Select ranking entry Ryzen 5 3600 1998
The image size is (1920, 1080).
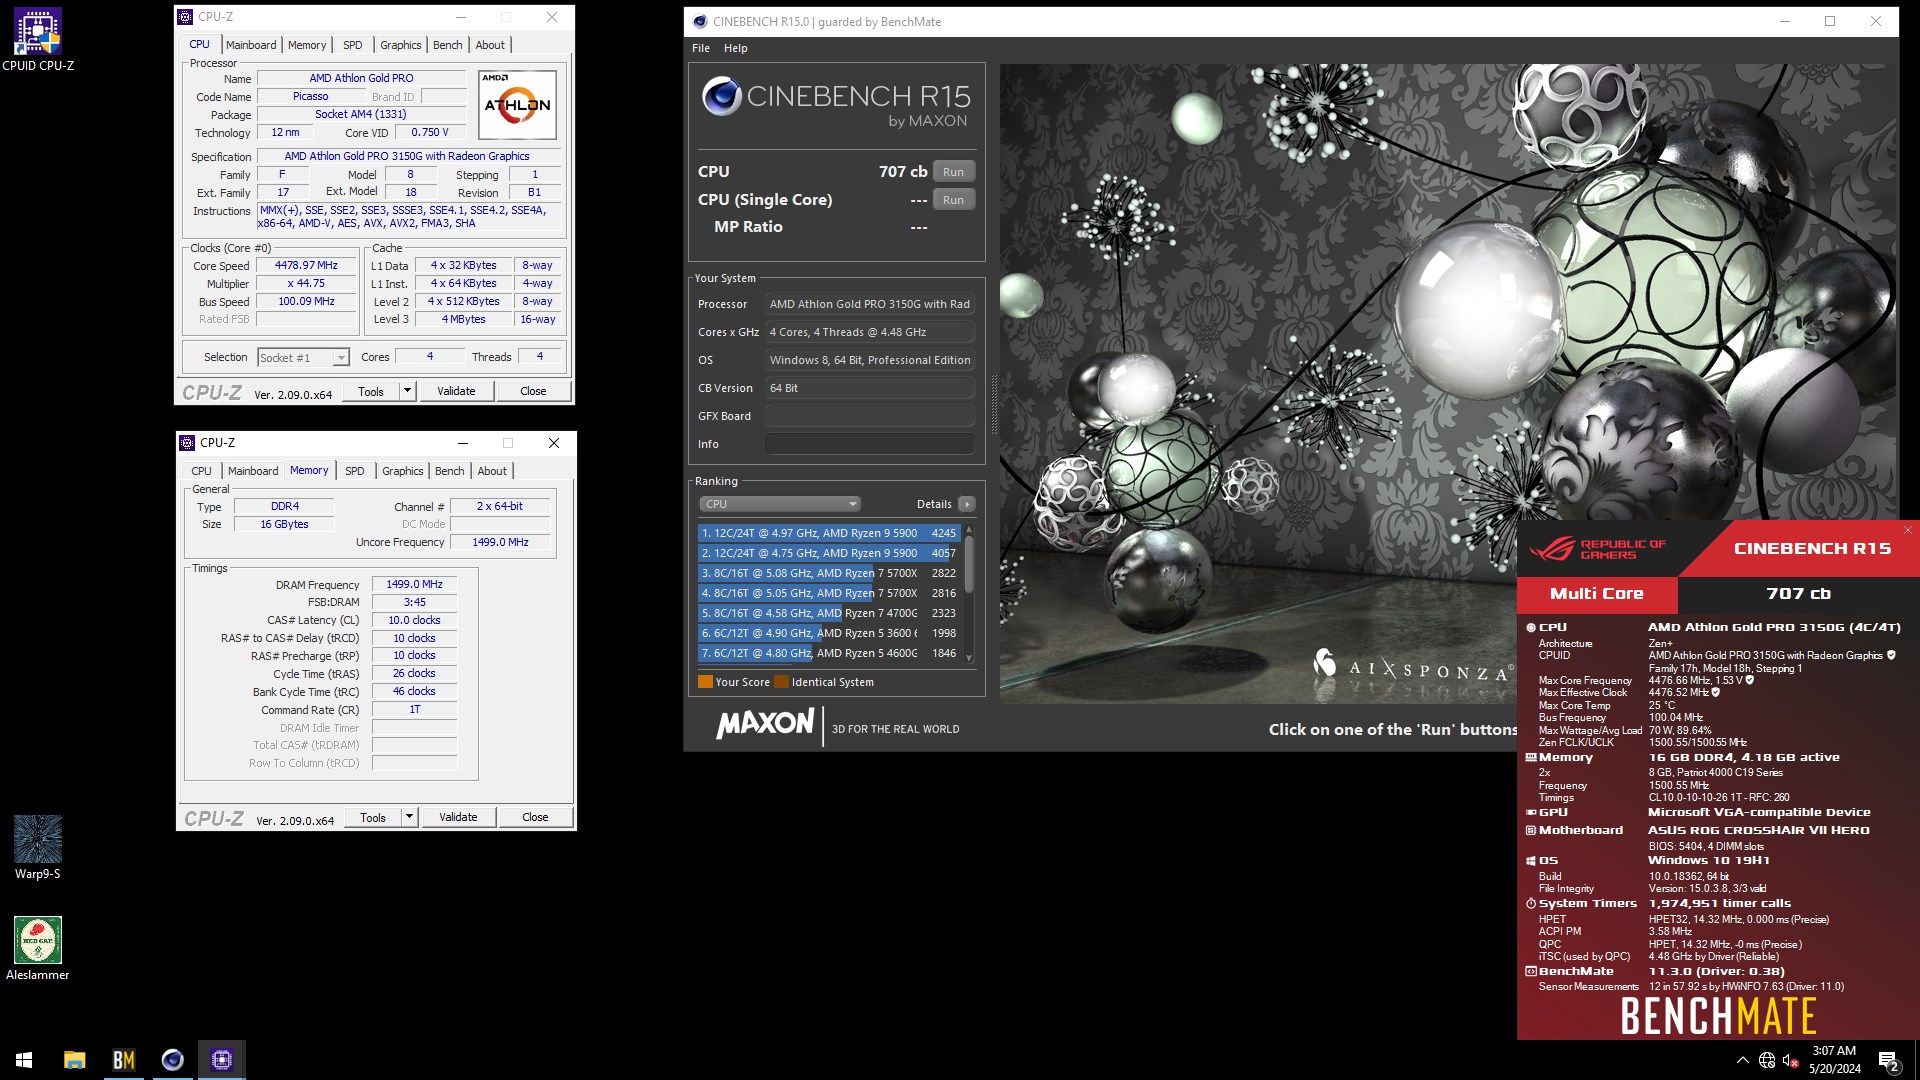click(829, 633)
